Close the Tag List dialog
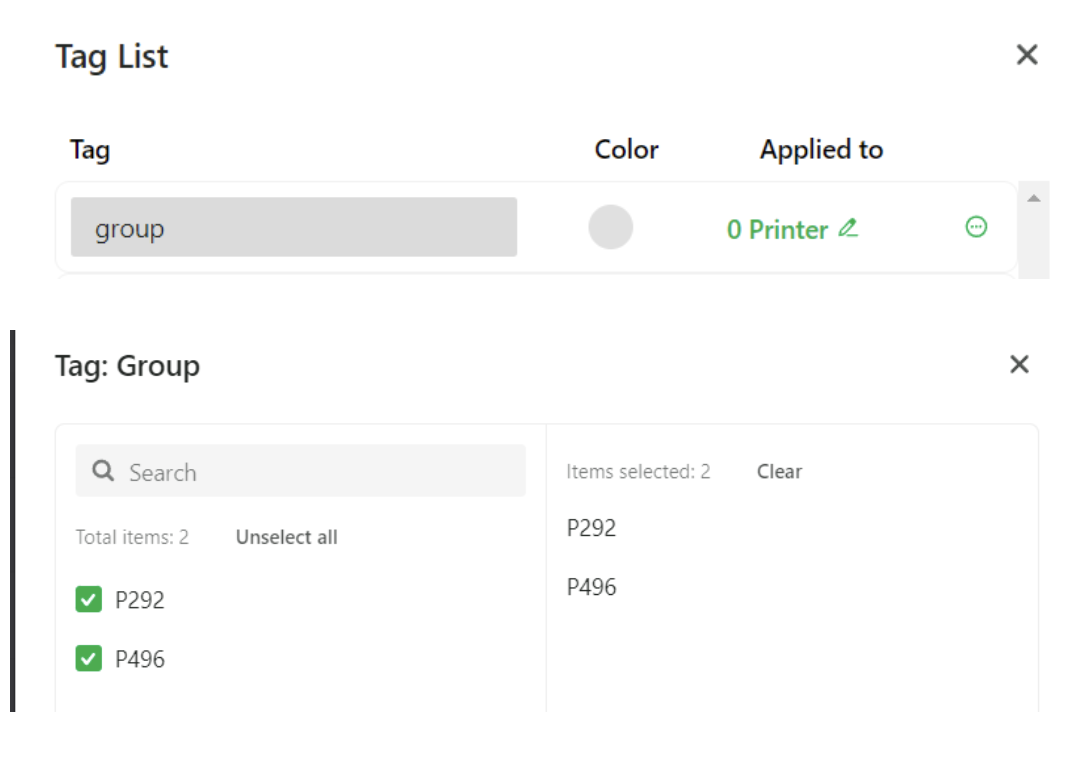Viewport: 1072px width, 768px height. coord(1027,55)
